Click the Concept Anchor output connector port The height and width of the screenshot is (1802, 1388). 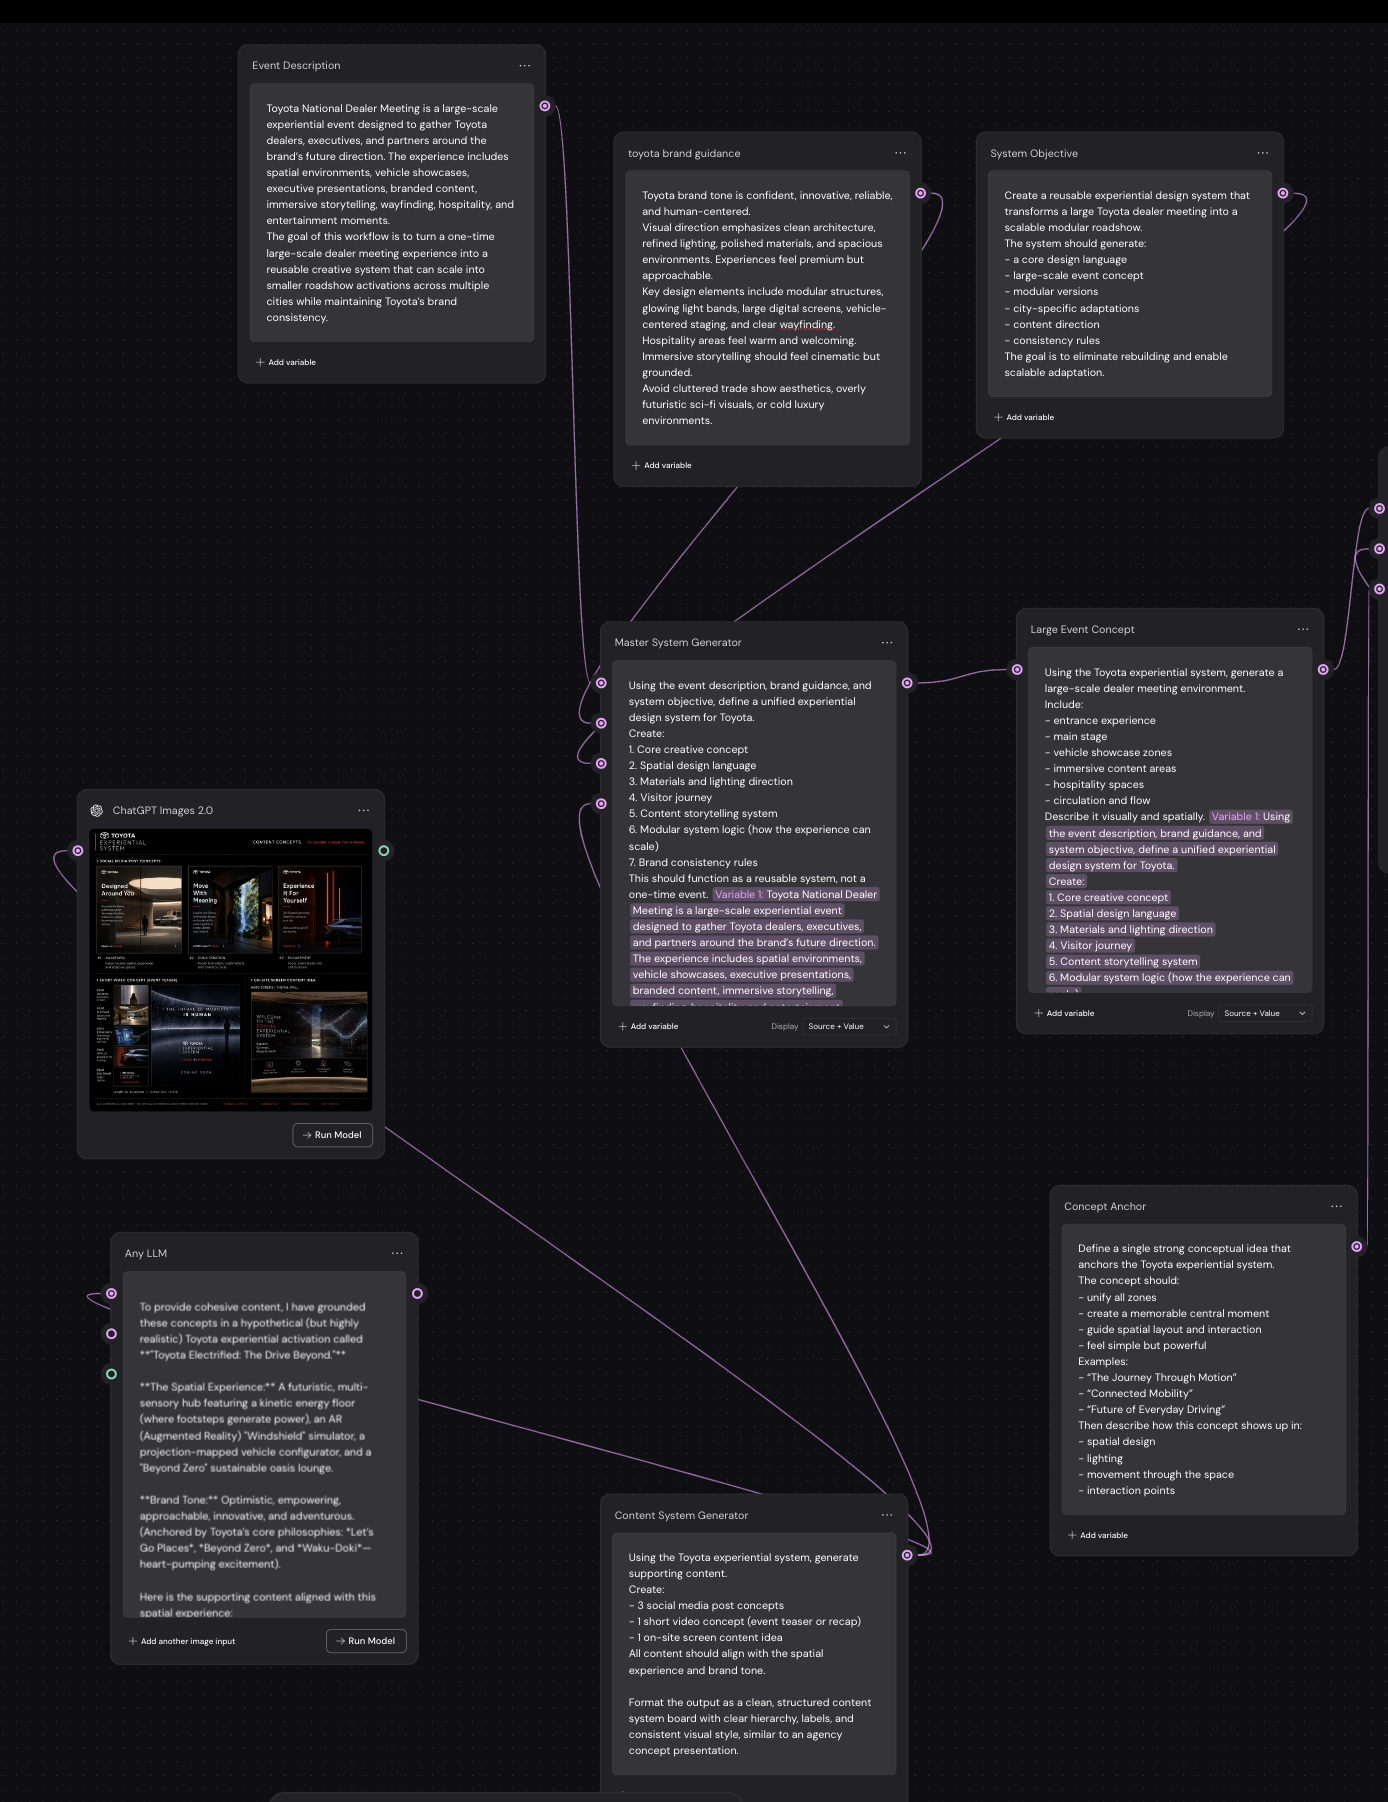click(1357, 1246)
